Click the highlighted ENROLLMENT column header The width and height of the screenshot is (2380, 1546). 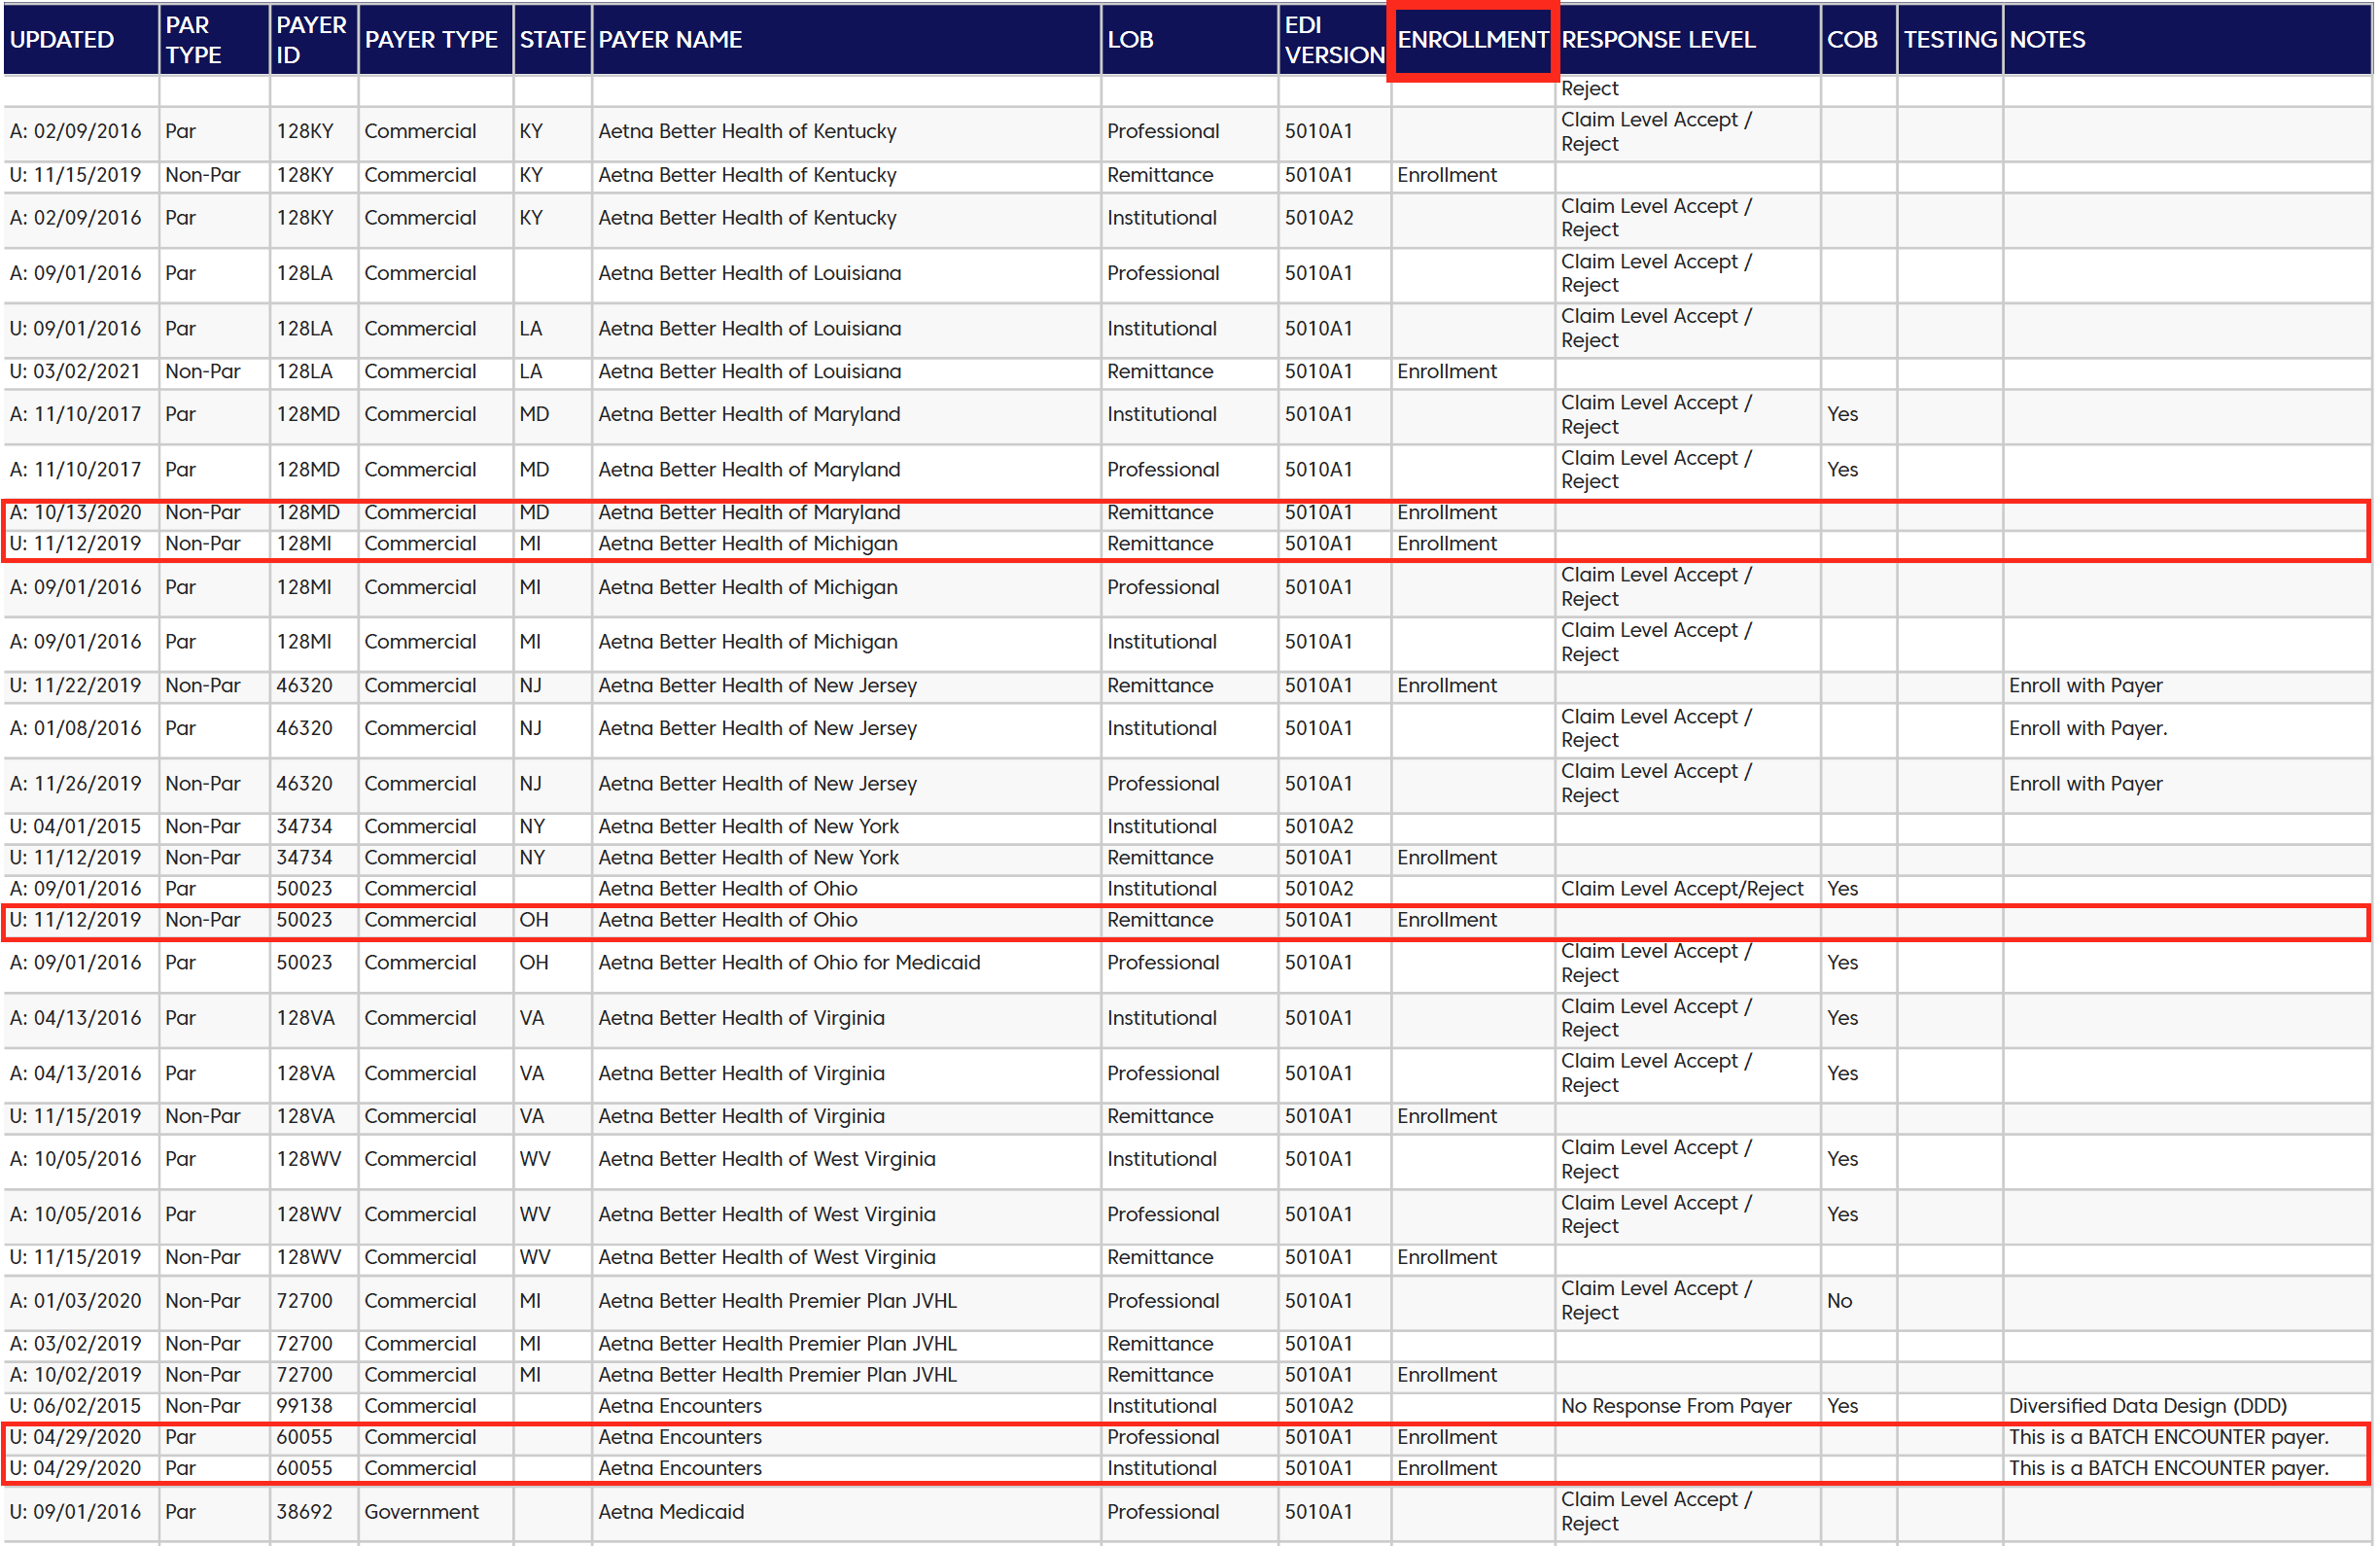(1472, 40)
